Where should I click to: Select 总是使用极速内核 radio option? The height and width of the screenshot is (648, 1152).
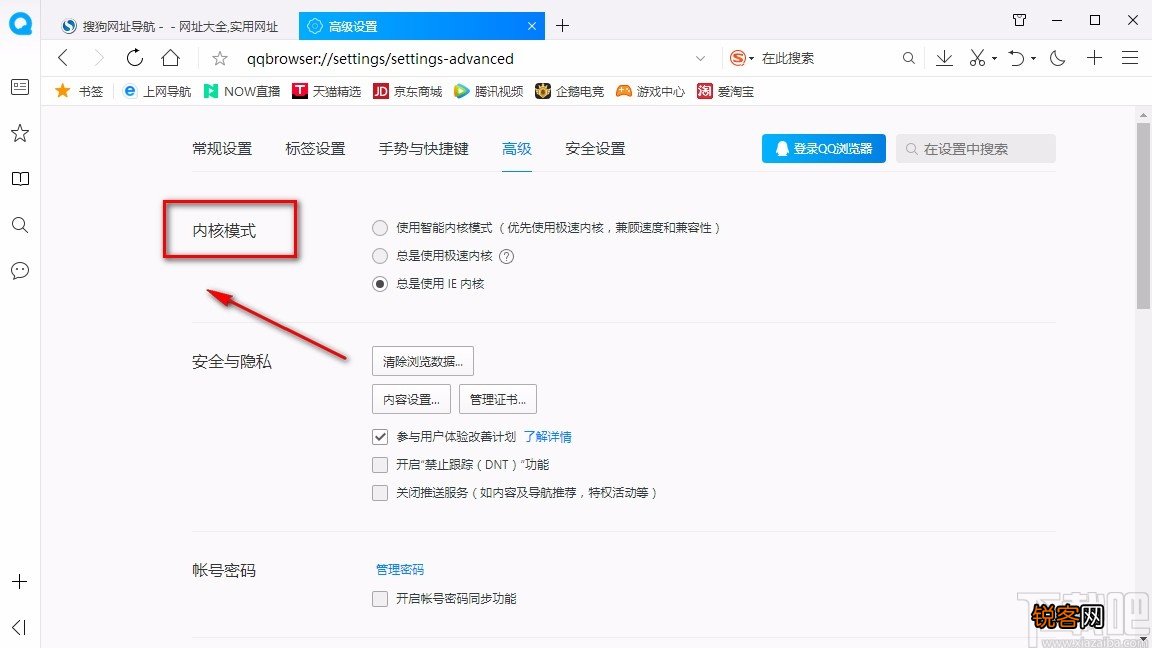coord(380,256)
